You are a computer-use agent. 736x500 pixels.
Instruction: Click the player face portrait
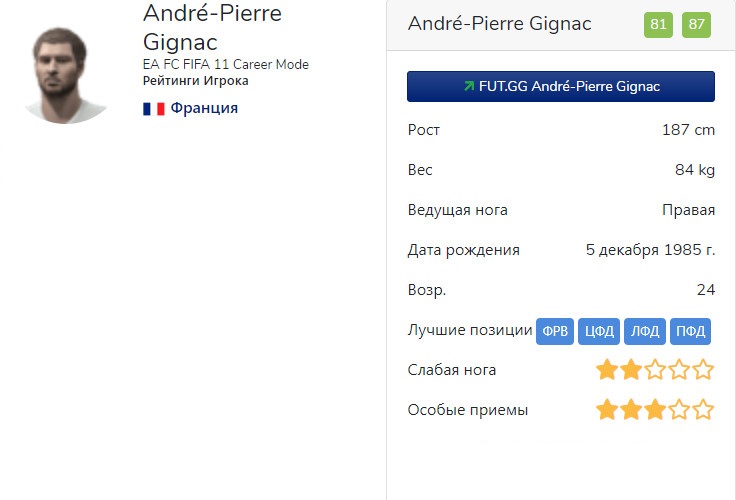tap(65, 74)
